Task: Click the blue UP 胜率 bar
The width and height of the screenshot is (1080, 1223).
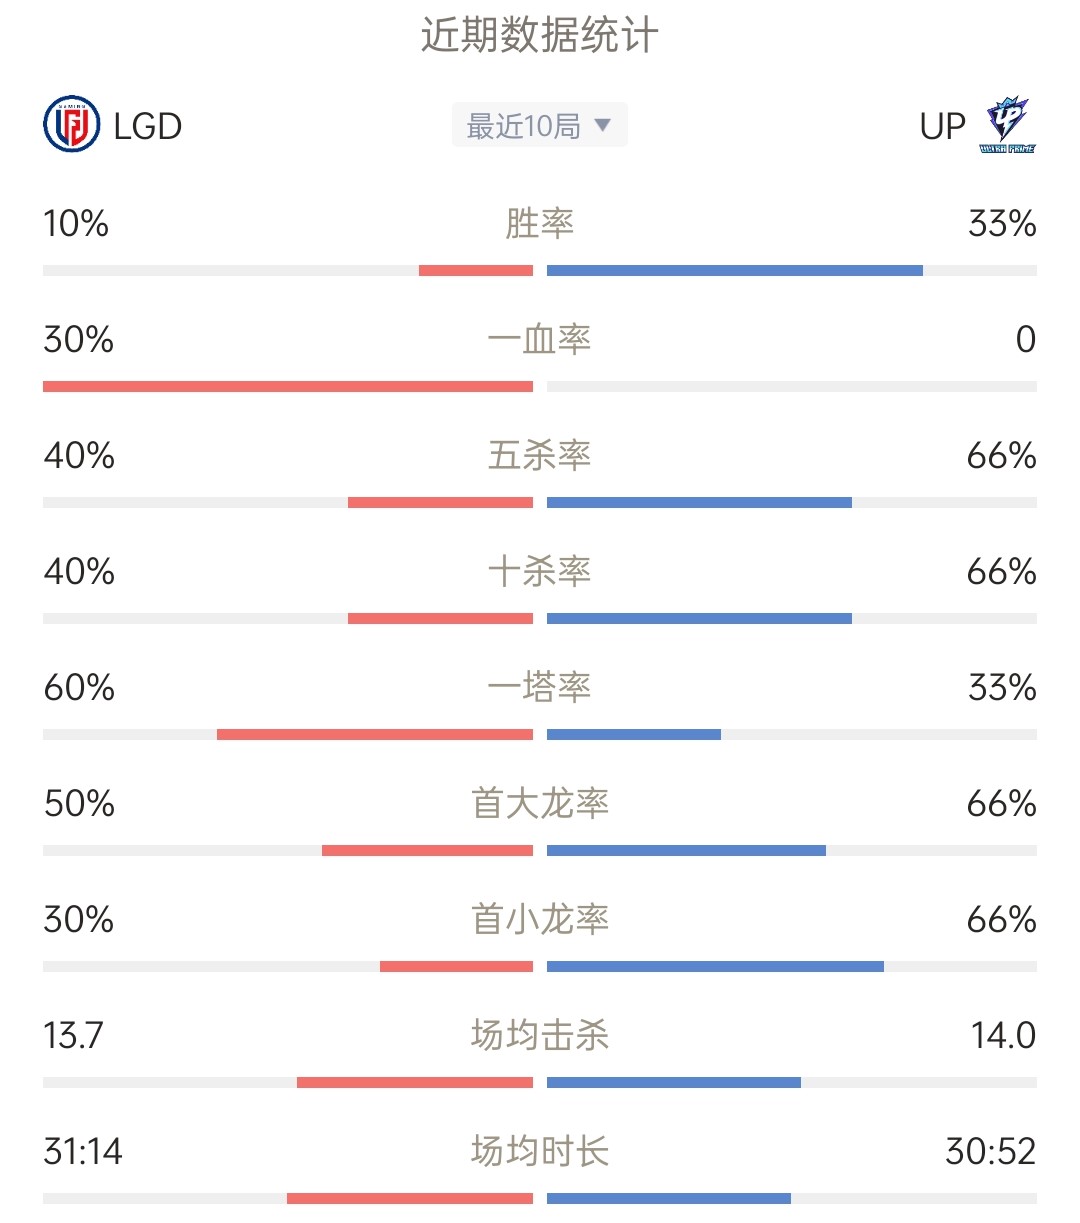Action: click(735, 271)
